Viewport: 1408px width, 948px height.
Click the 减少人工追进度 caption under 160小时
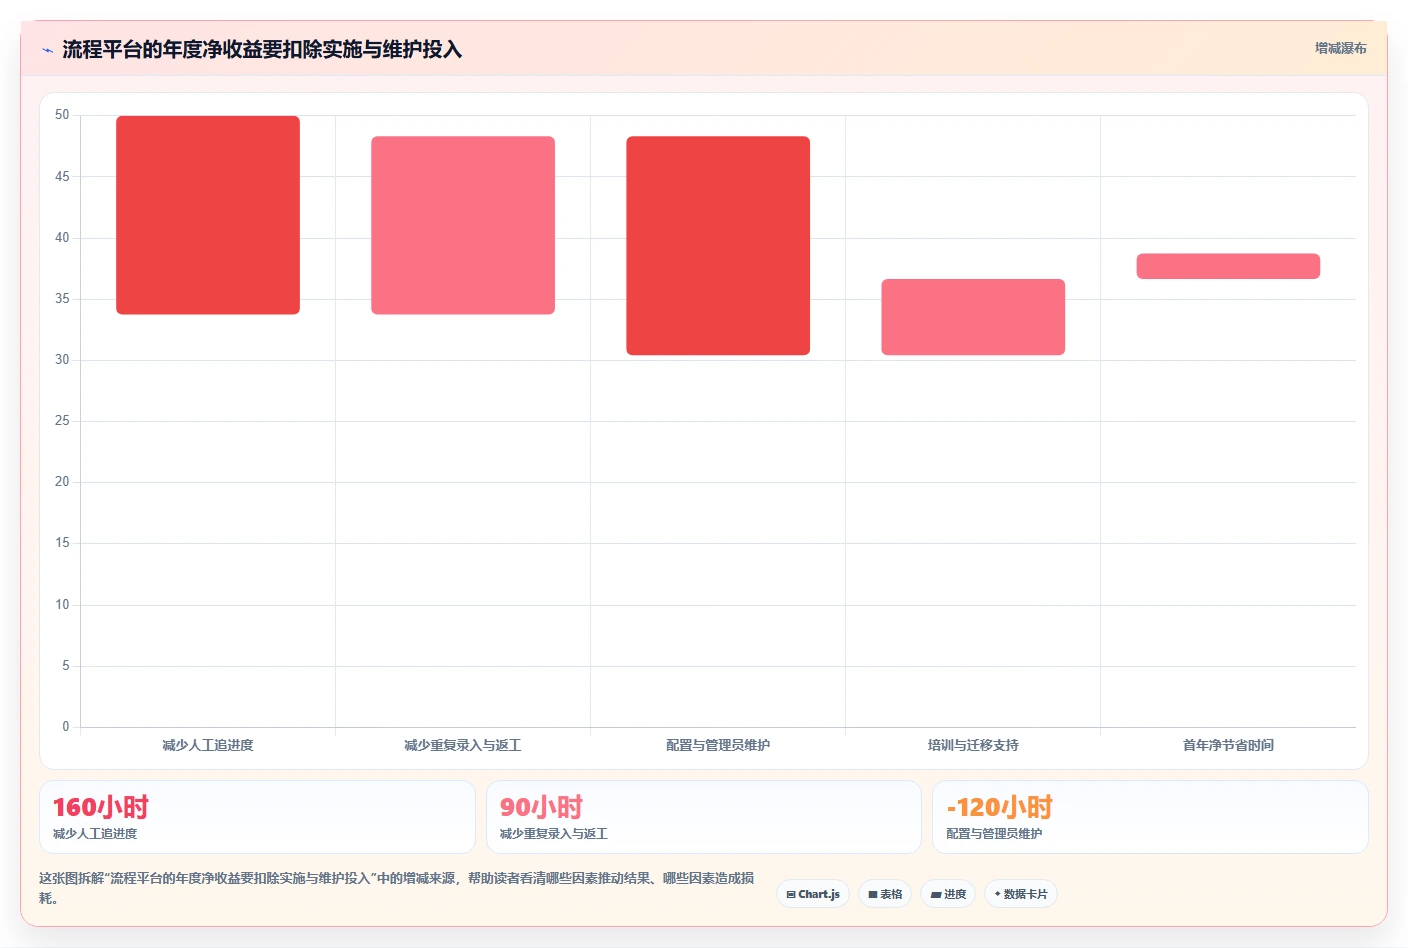95,833
